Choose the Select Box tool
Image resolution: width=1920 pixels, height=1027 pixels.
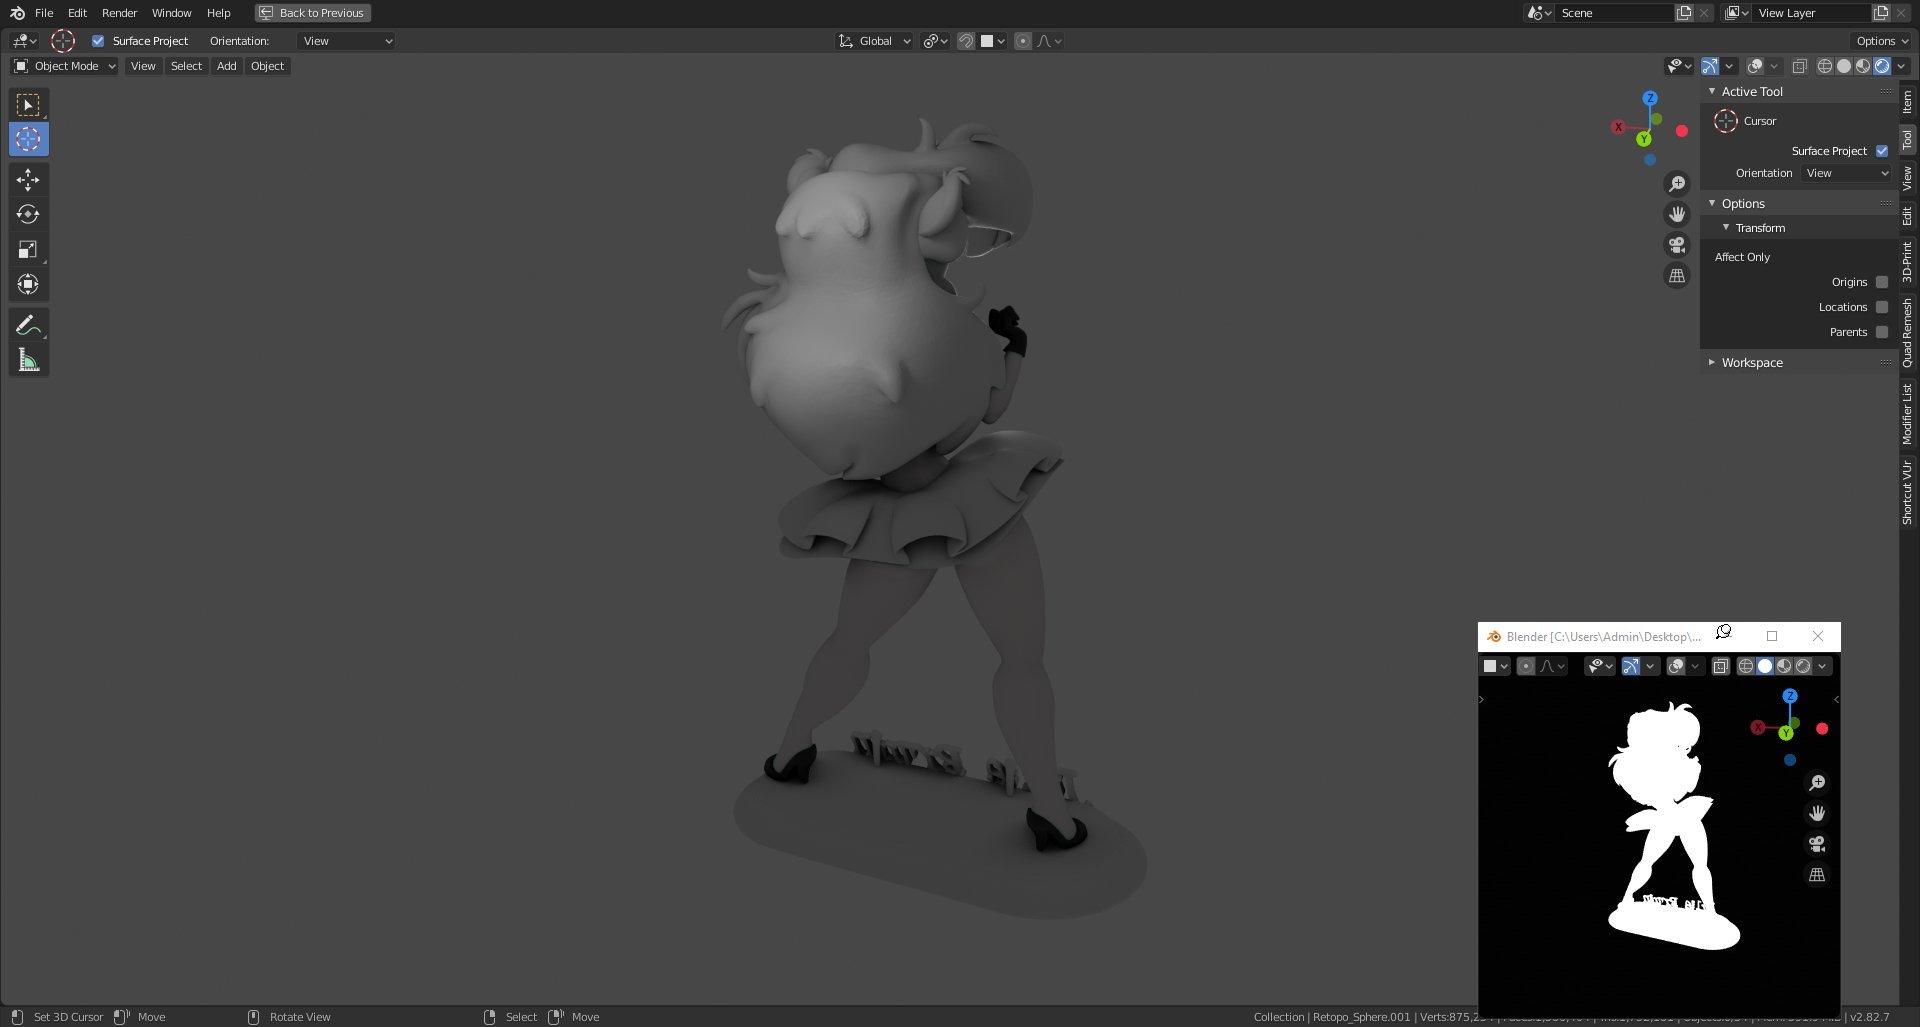click(x=28, y=105)
